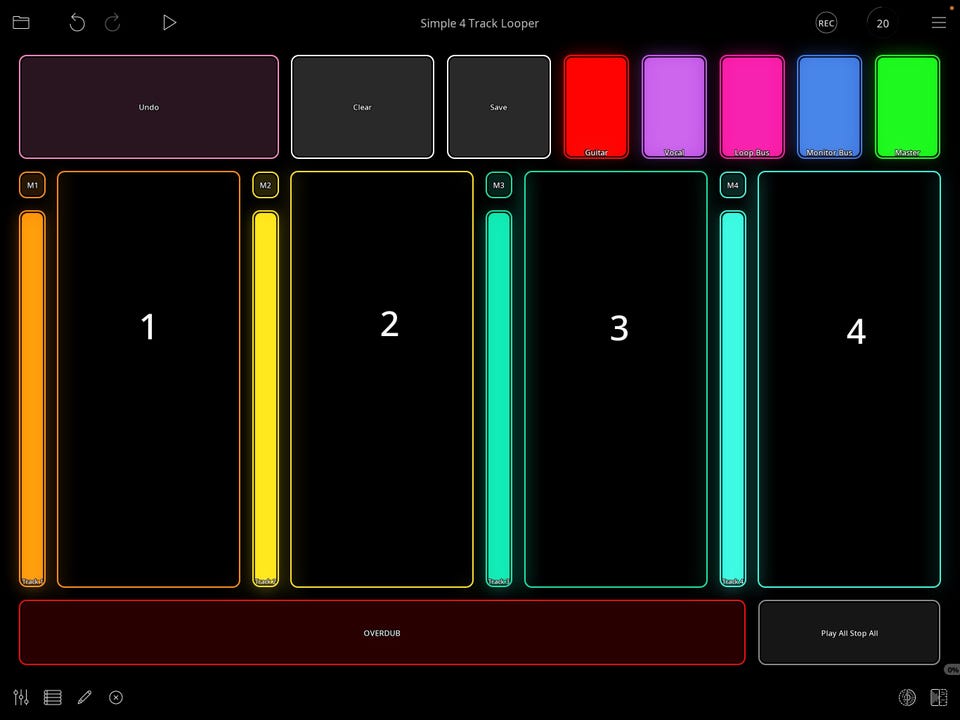Toggle the REC record button
Screen dimensions: 960x720
click(x=827, y=23)
